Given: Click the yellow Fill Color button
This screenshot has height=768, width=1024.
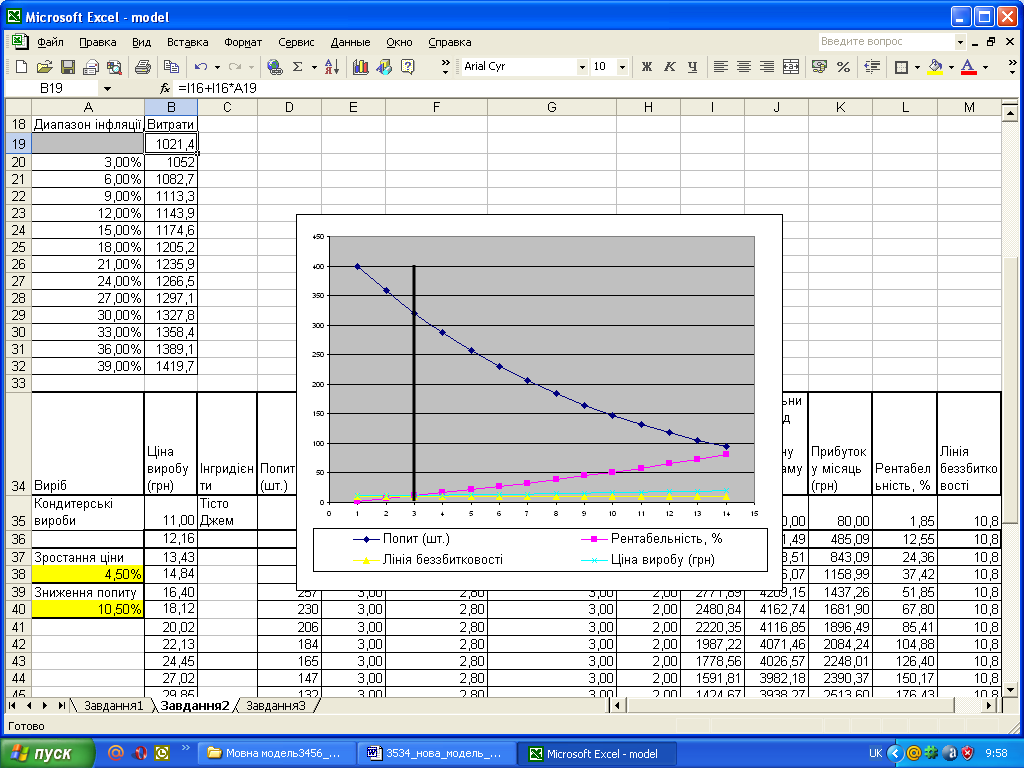Looking at the screenshot, I should tap(936, 67).
